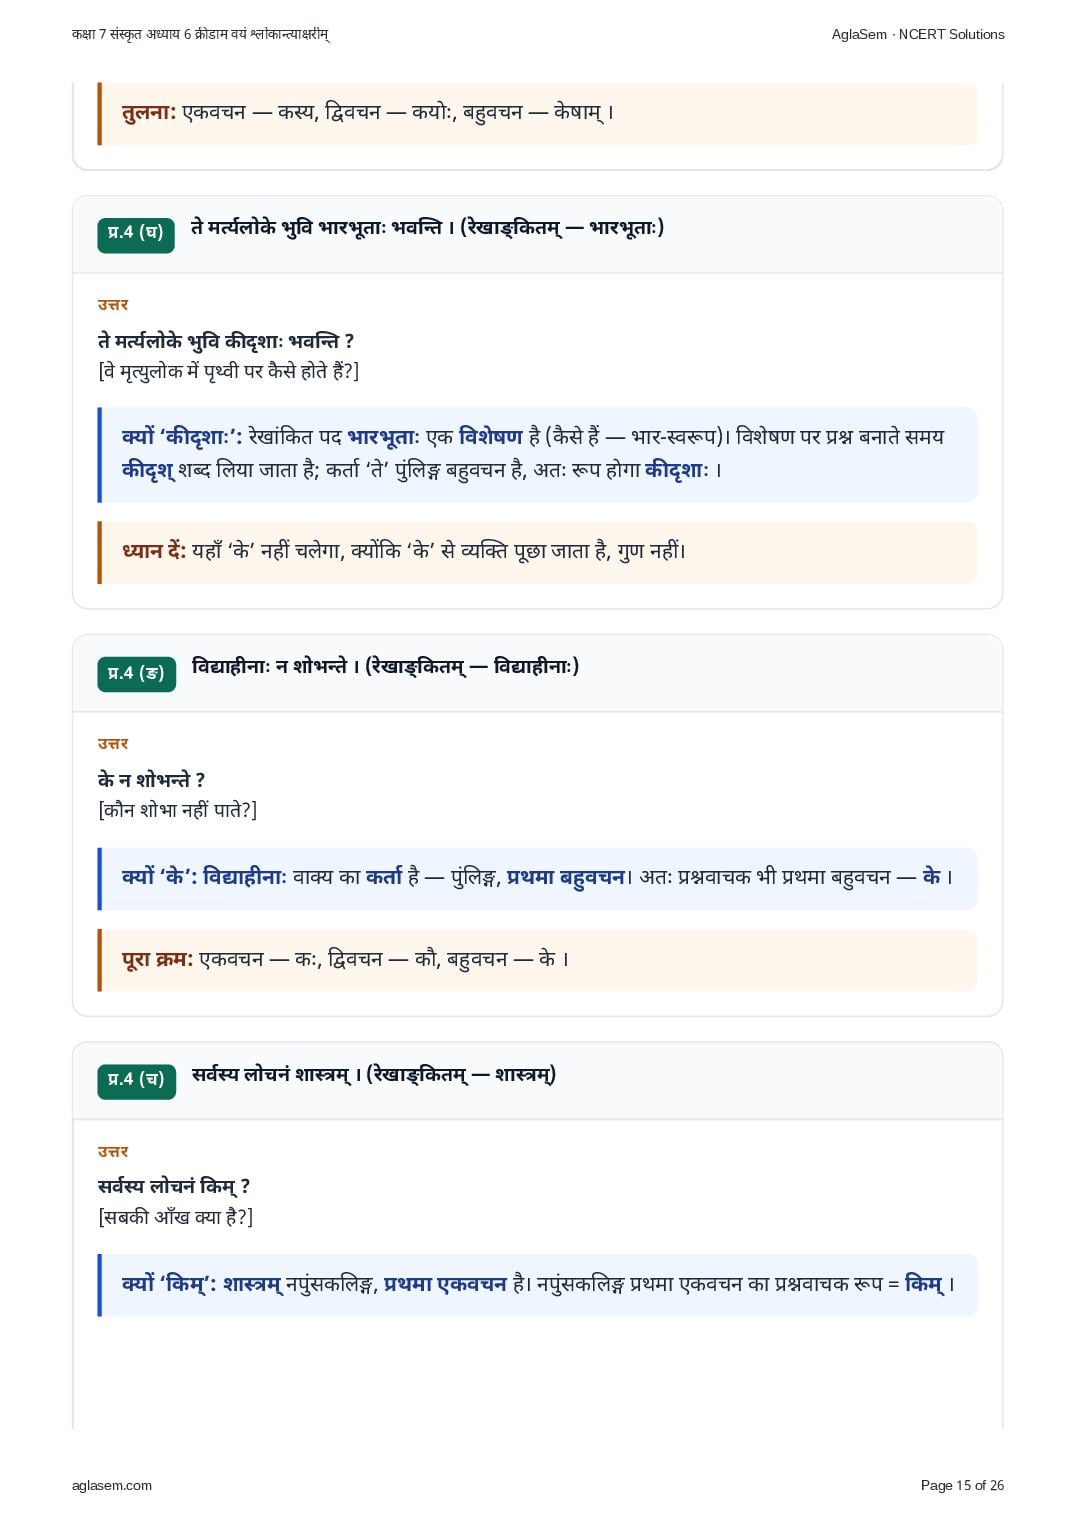This screenshot has height=1522, width=1076.
Task: Click the Page 15 of 26 indicator
Action: [x=962, y=1485]
